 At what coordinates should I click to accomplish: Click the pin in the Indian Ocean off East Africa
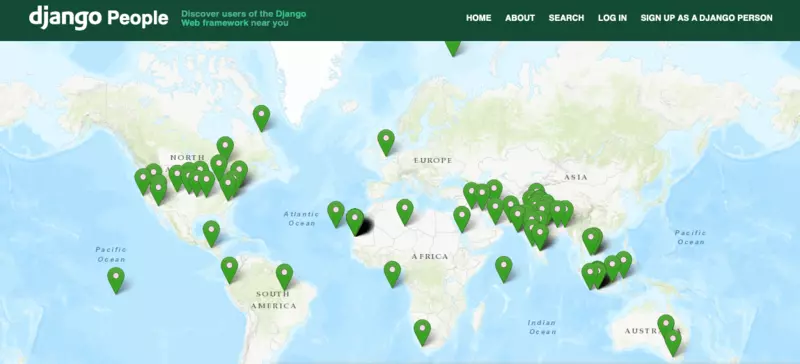(x=504, y=269)
